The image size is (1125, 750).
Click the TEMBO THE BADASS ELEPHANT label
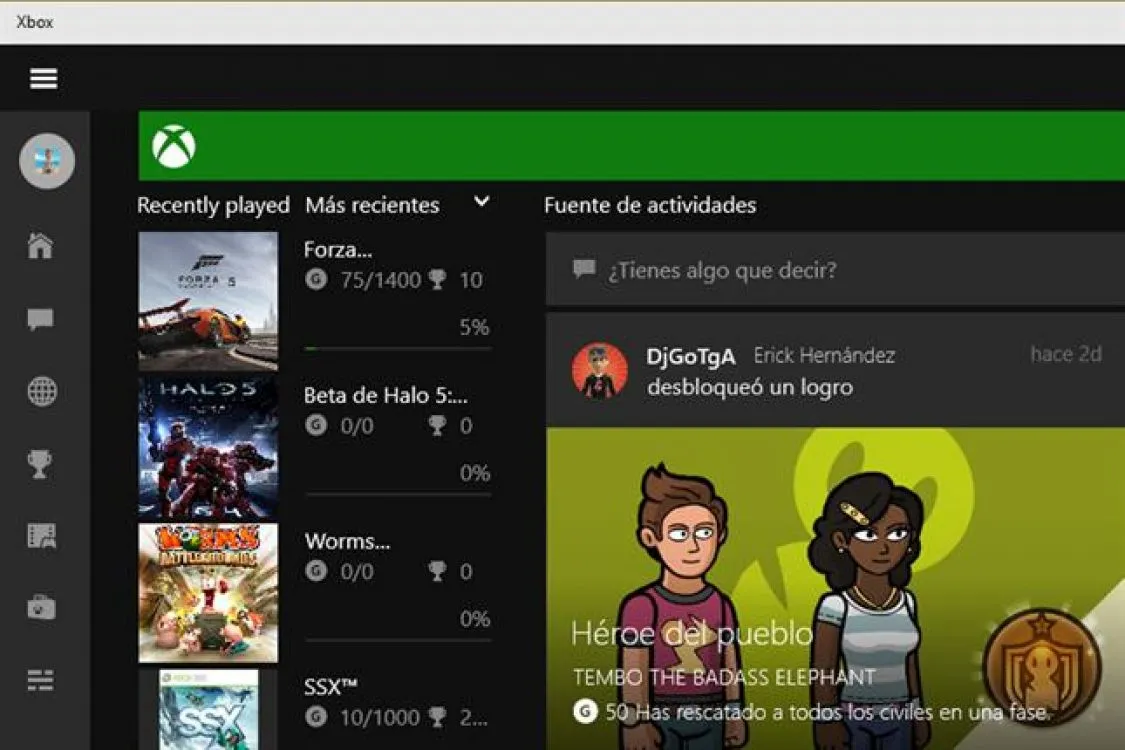[724, 676]
